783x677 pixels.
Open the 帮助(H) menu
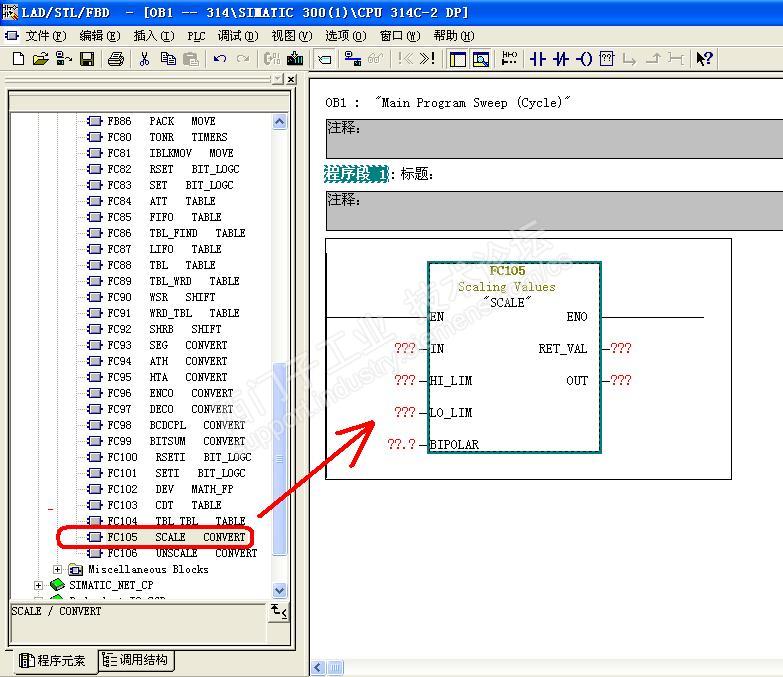coord(453,35)
